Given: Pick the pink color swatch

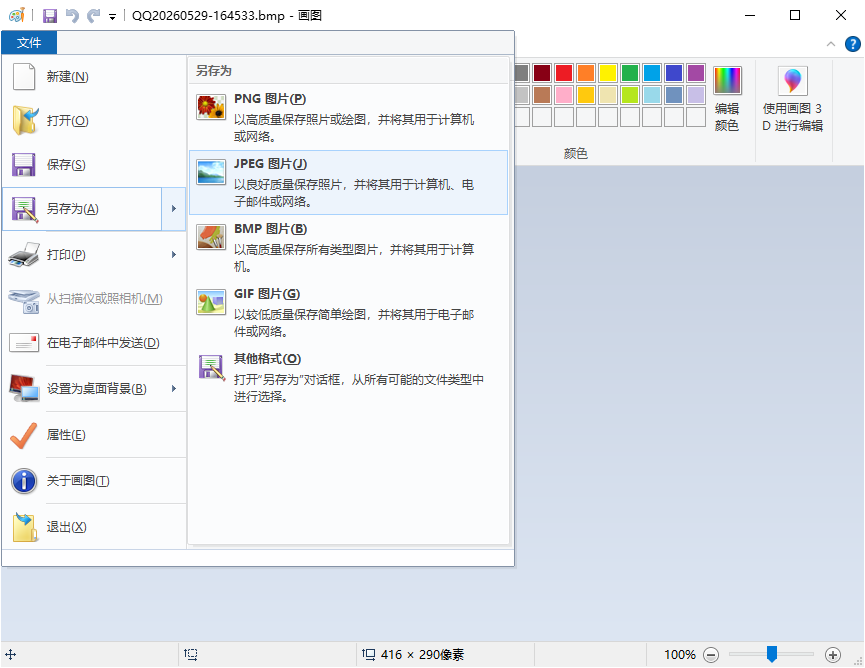Looking at the screenshot, I should click(x=564, y=95).
